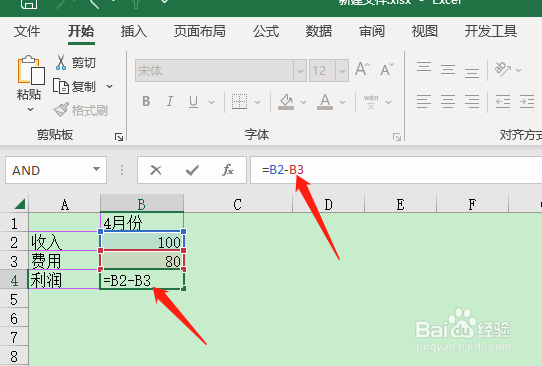This screenshot has height=366, width=542.
Task: Click the Increase Indent icon
Action: [x=527, y=102]
